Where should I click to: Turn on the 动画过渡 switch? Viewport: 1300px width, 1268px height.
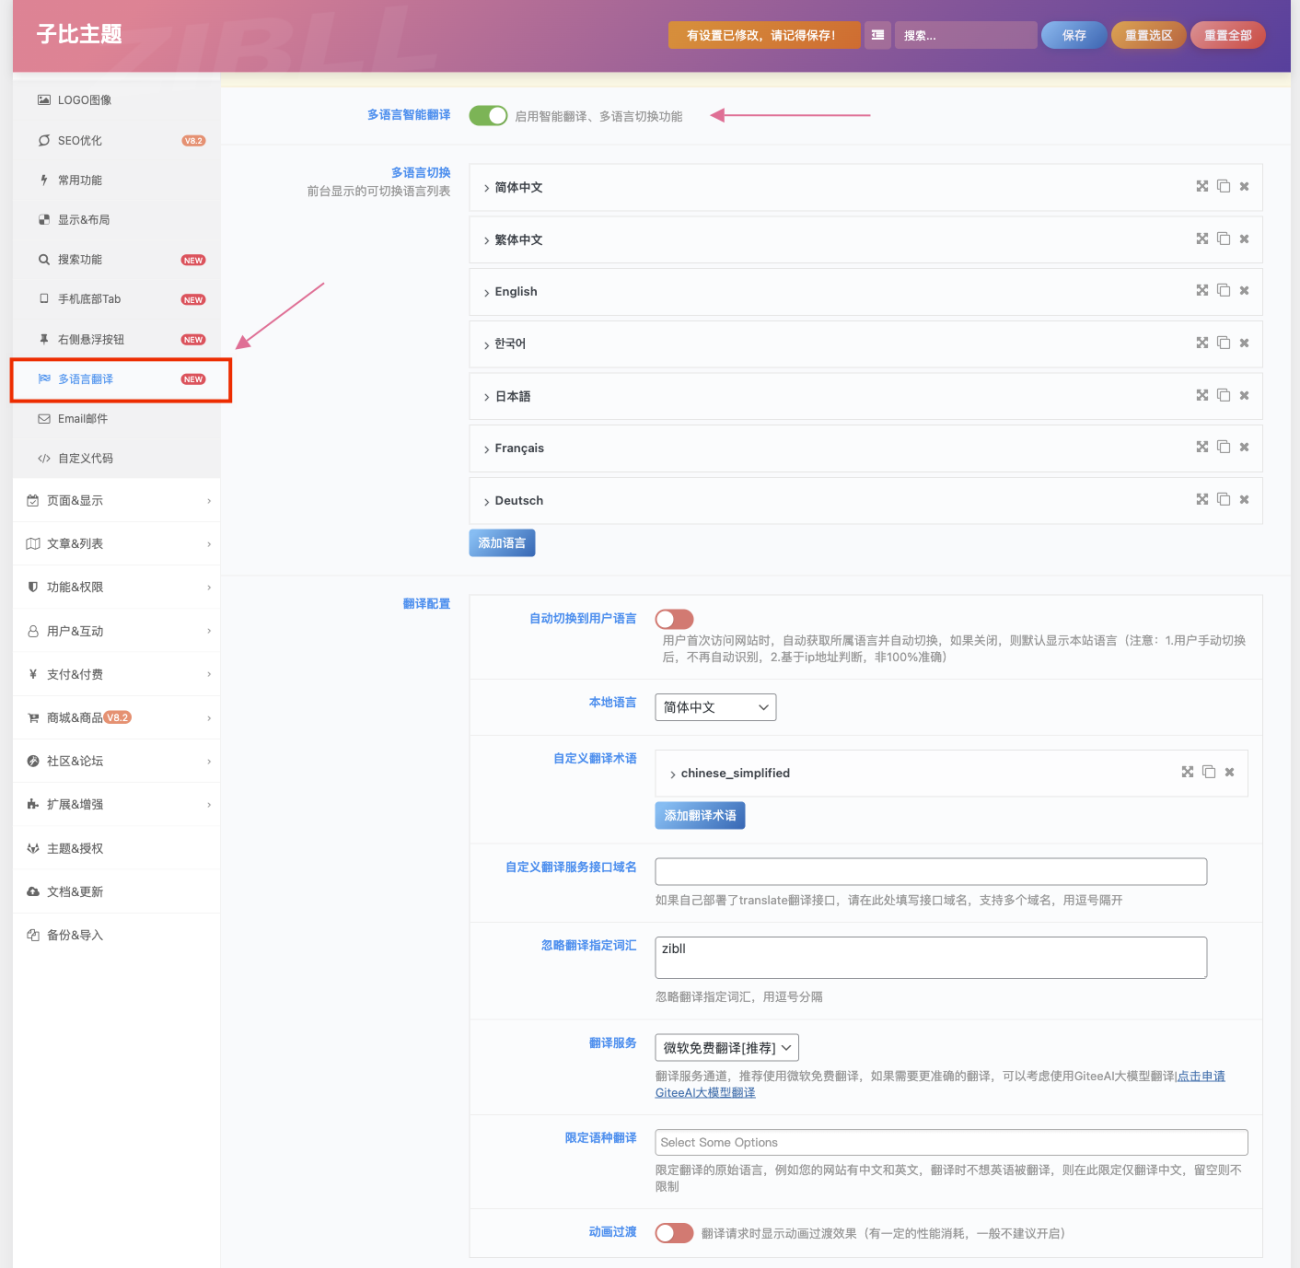coord(674,1233)
